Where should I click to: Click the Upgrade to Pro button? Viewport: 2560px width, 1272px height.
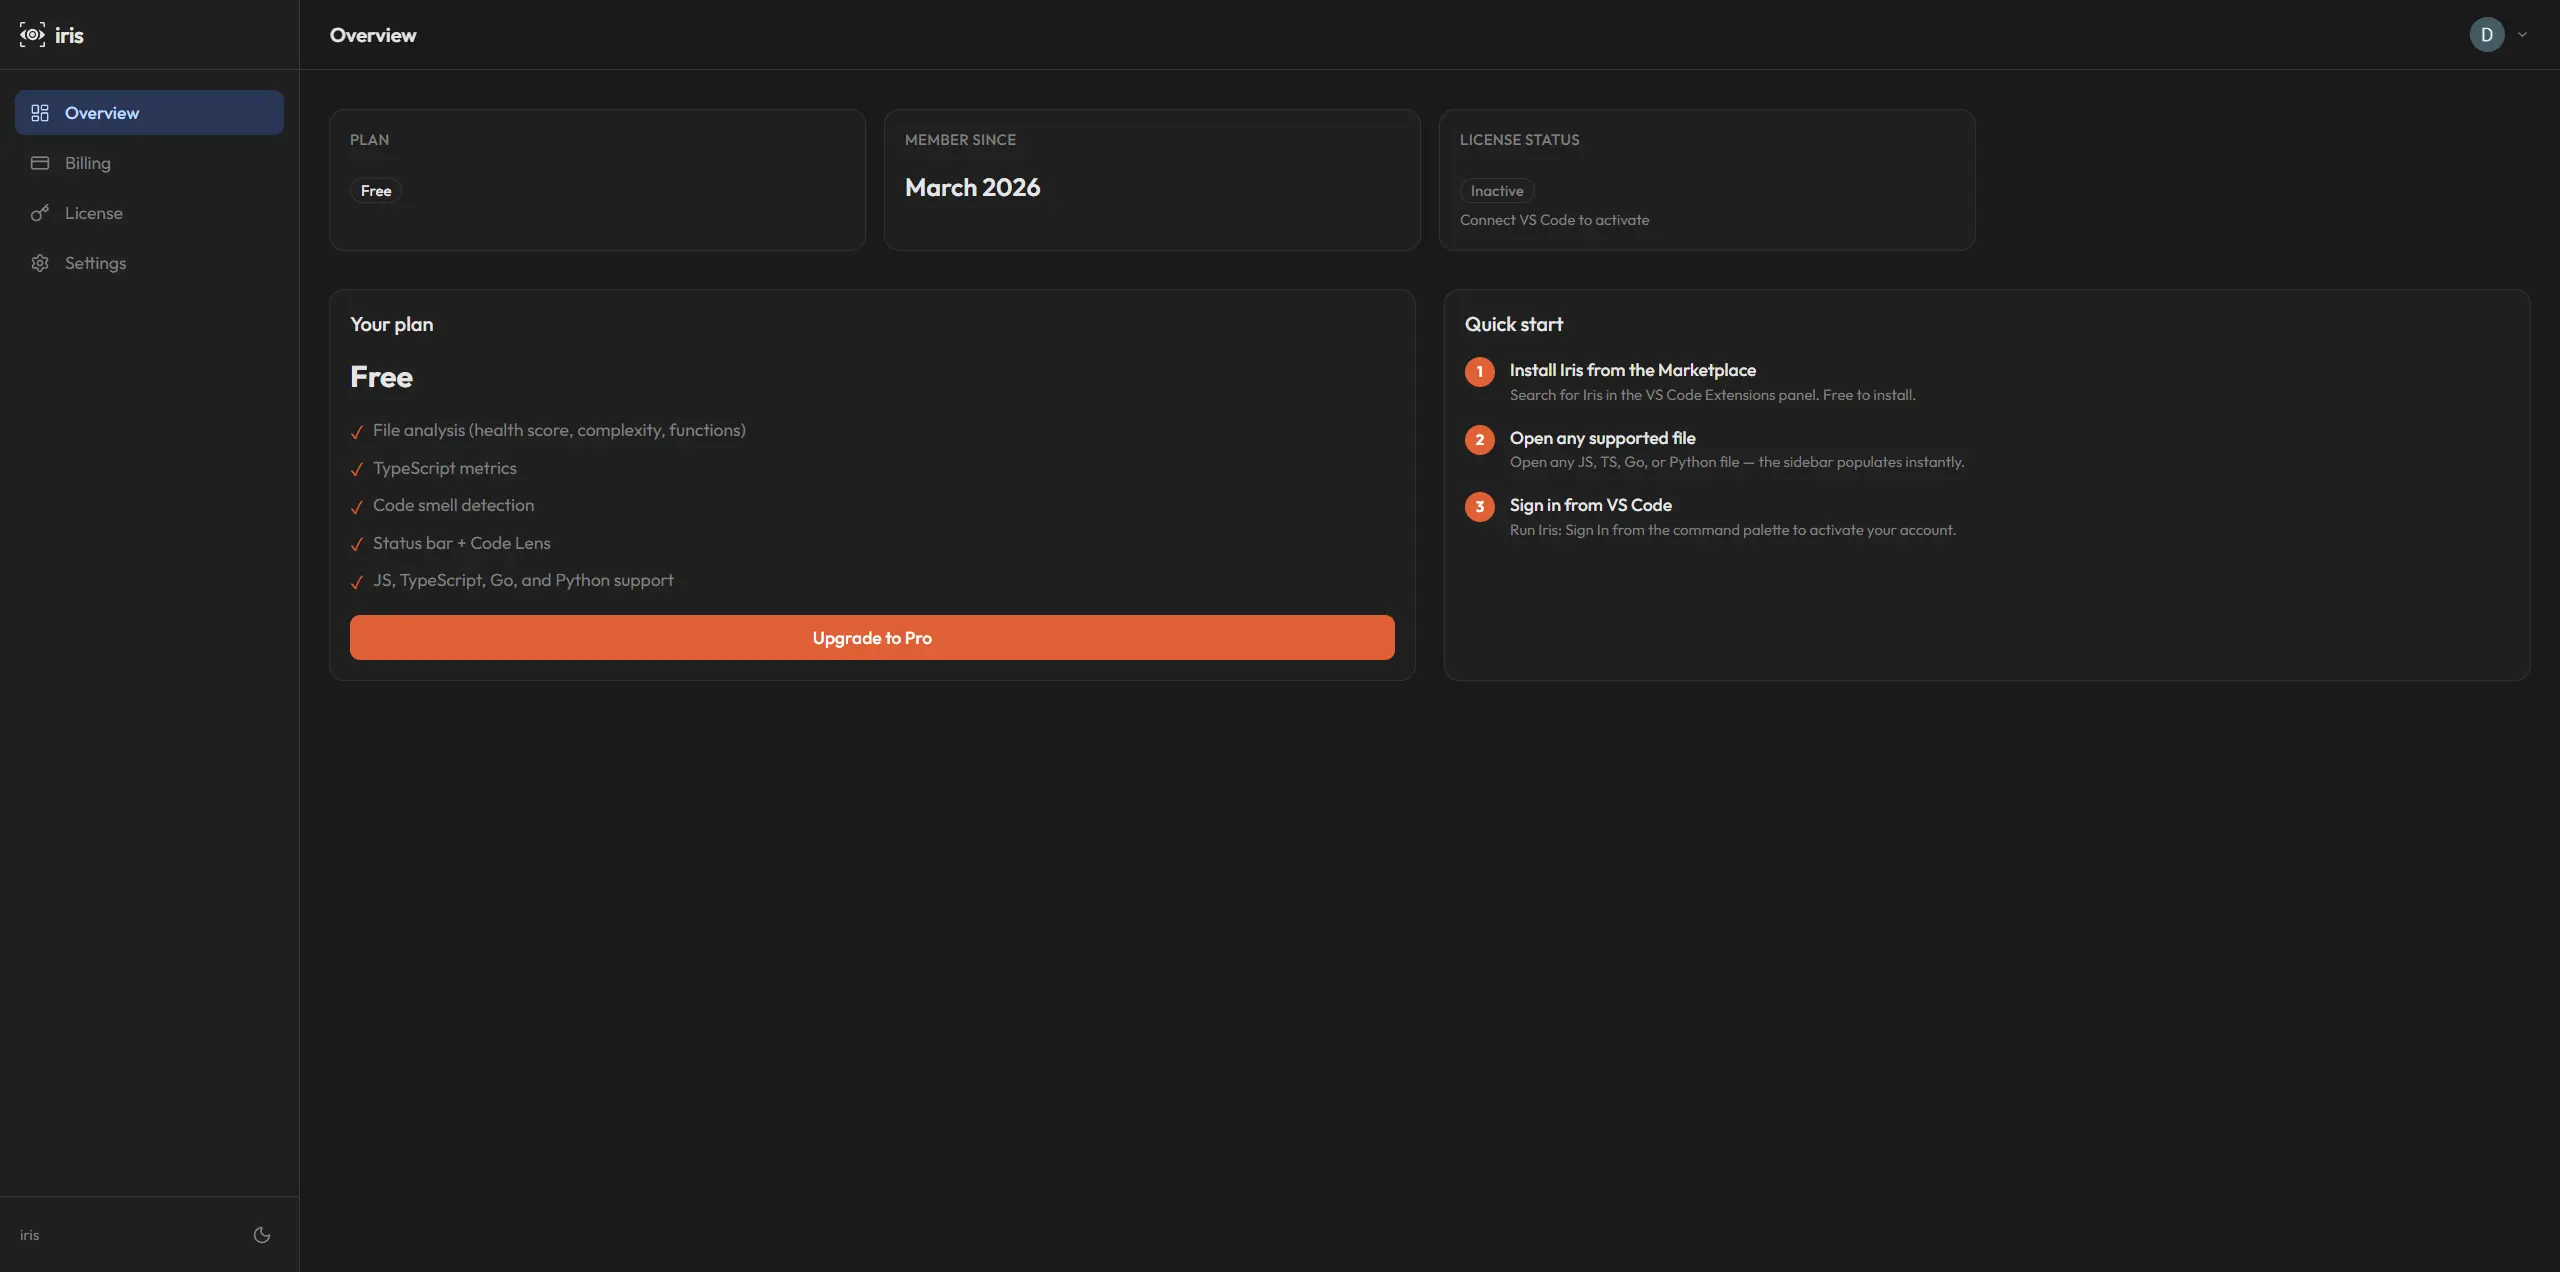click(871, 637)
